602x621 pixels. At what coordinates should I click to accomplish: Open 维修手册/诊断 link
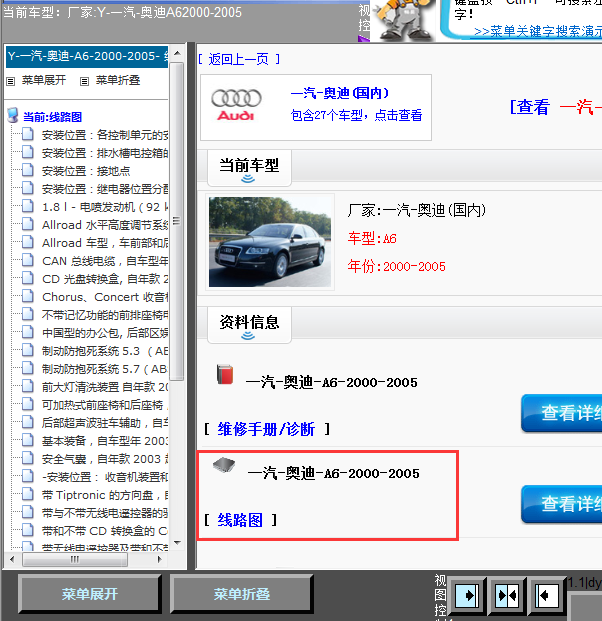(x=266, y=429)
